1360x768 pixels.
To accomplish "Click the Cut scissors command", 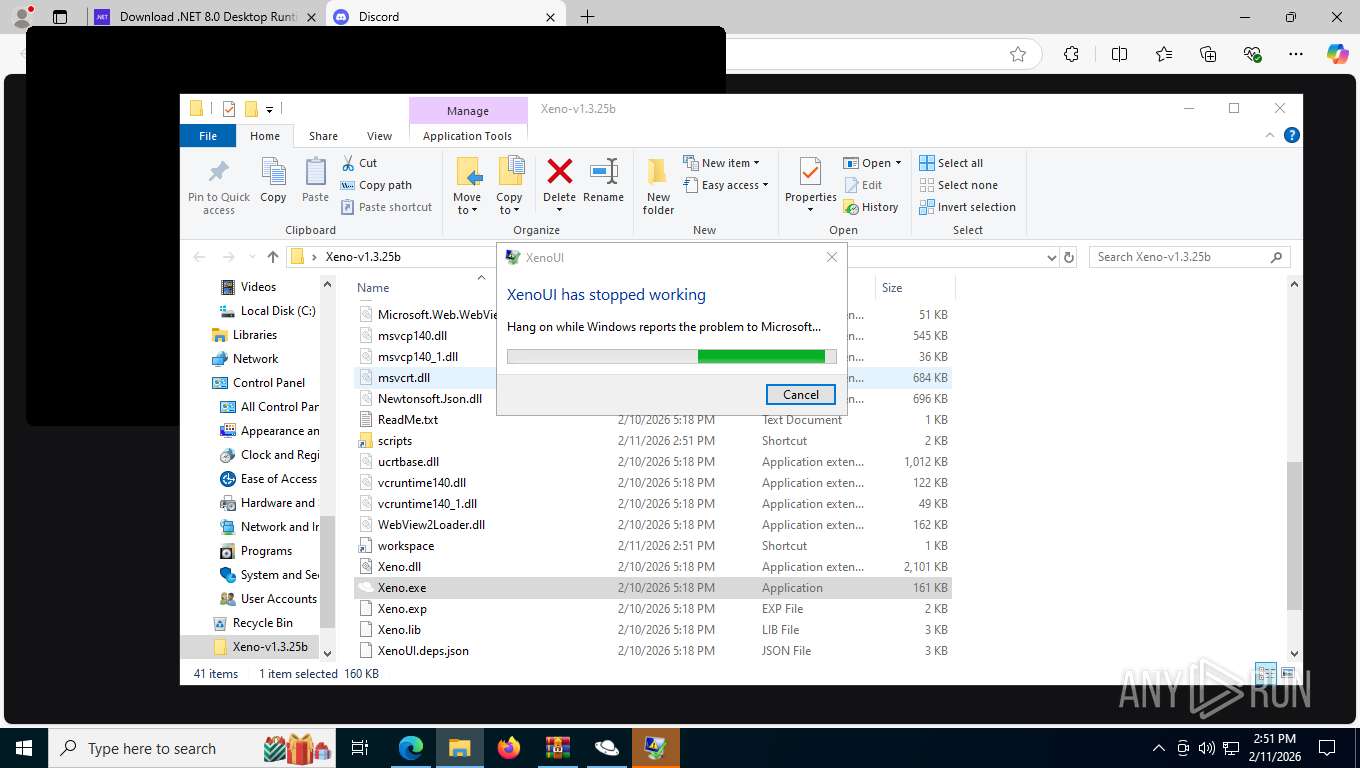I will 359,163.
